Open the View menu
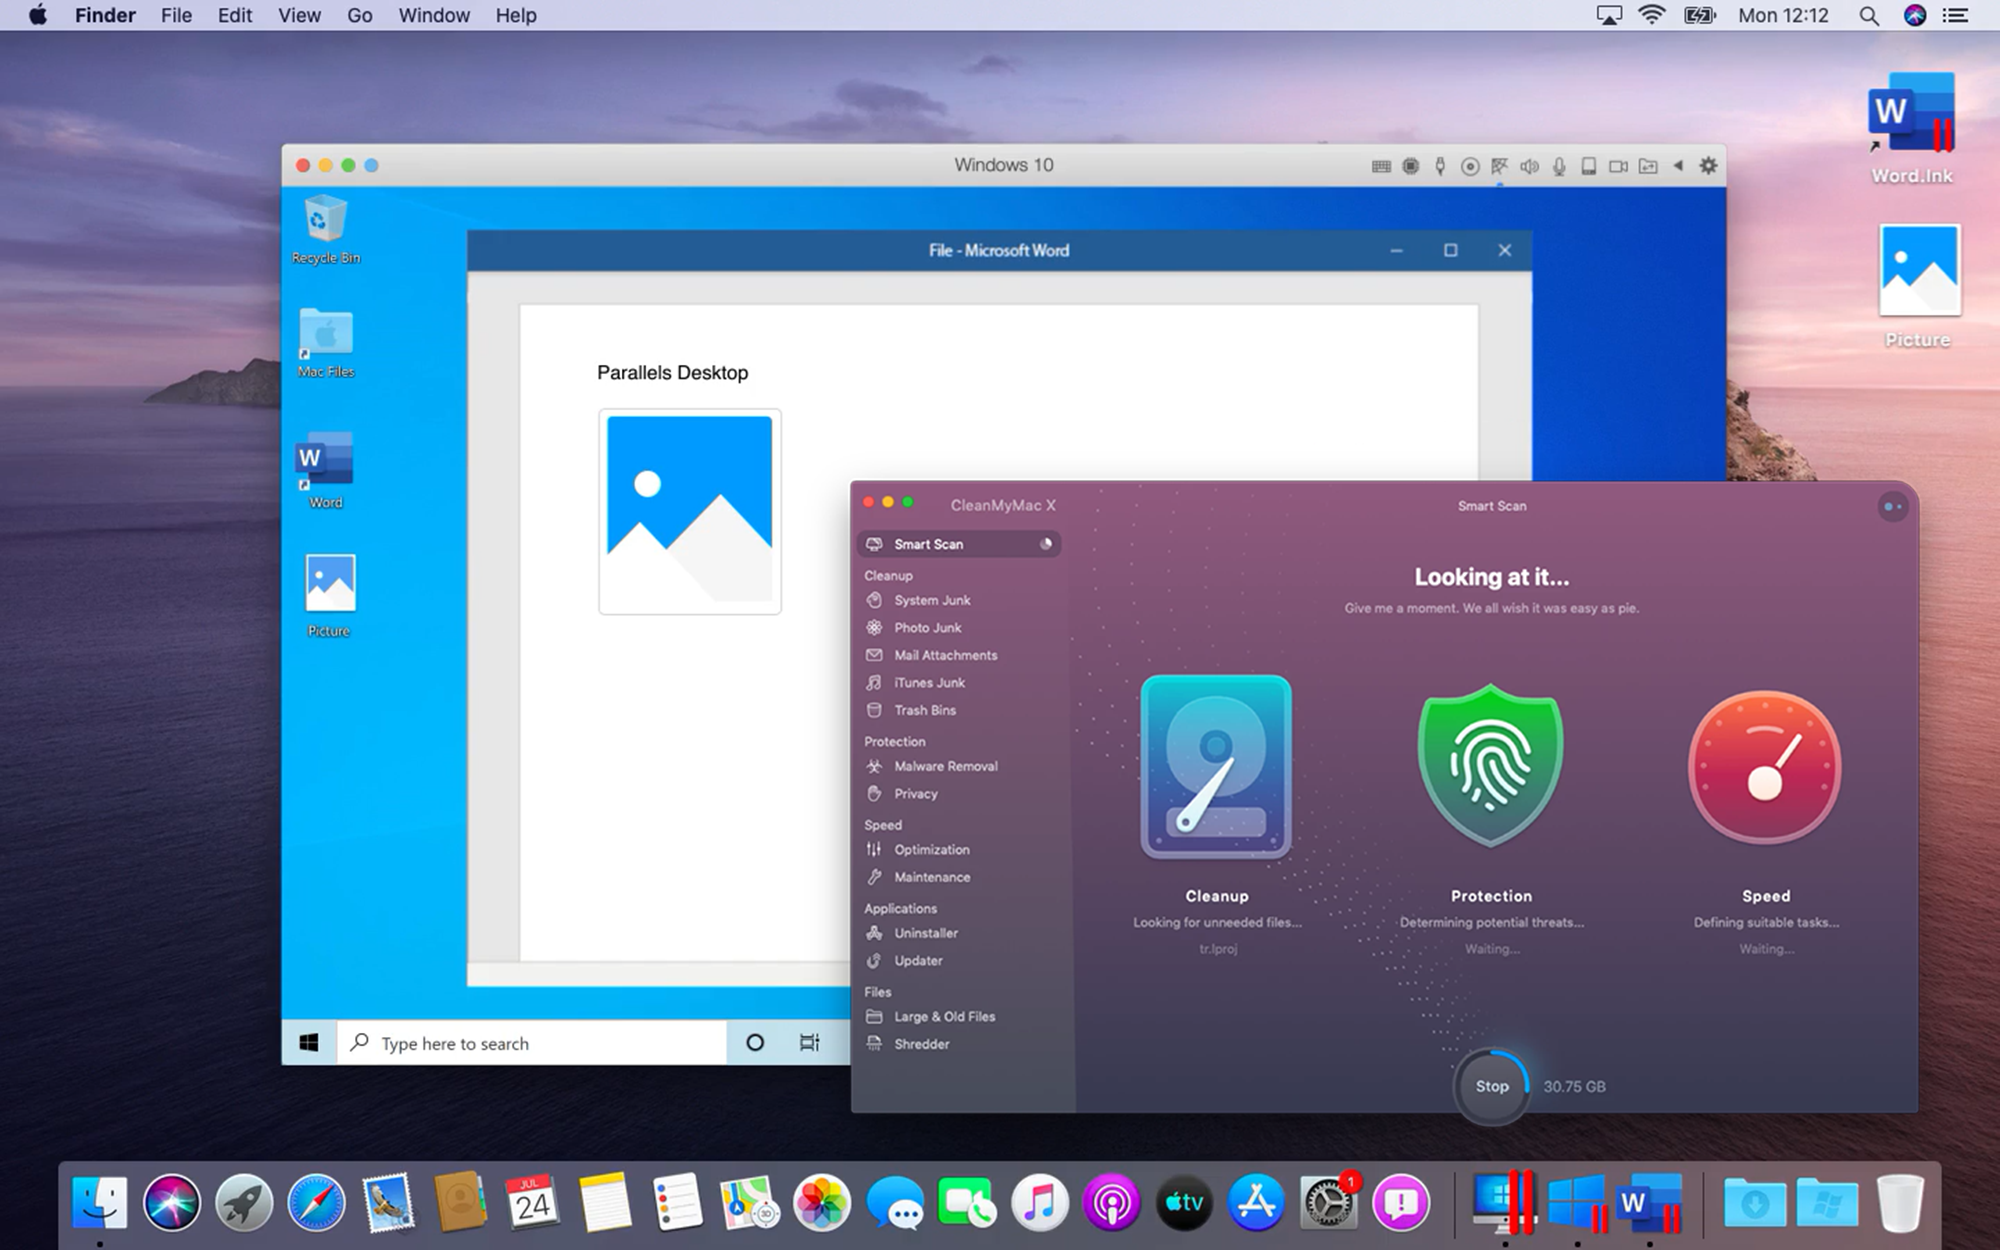Image resolution: width=2000 pixels, height=1250 pixels. pos(299,15)
